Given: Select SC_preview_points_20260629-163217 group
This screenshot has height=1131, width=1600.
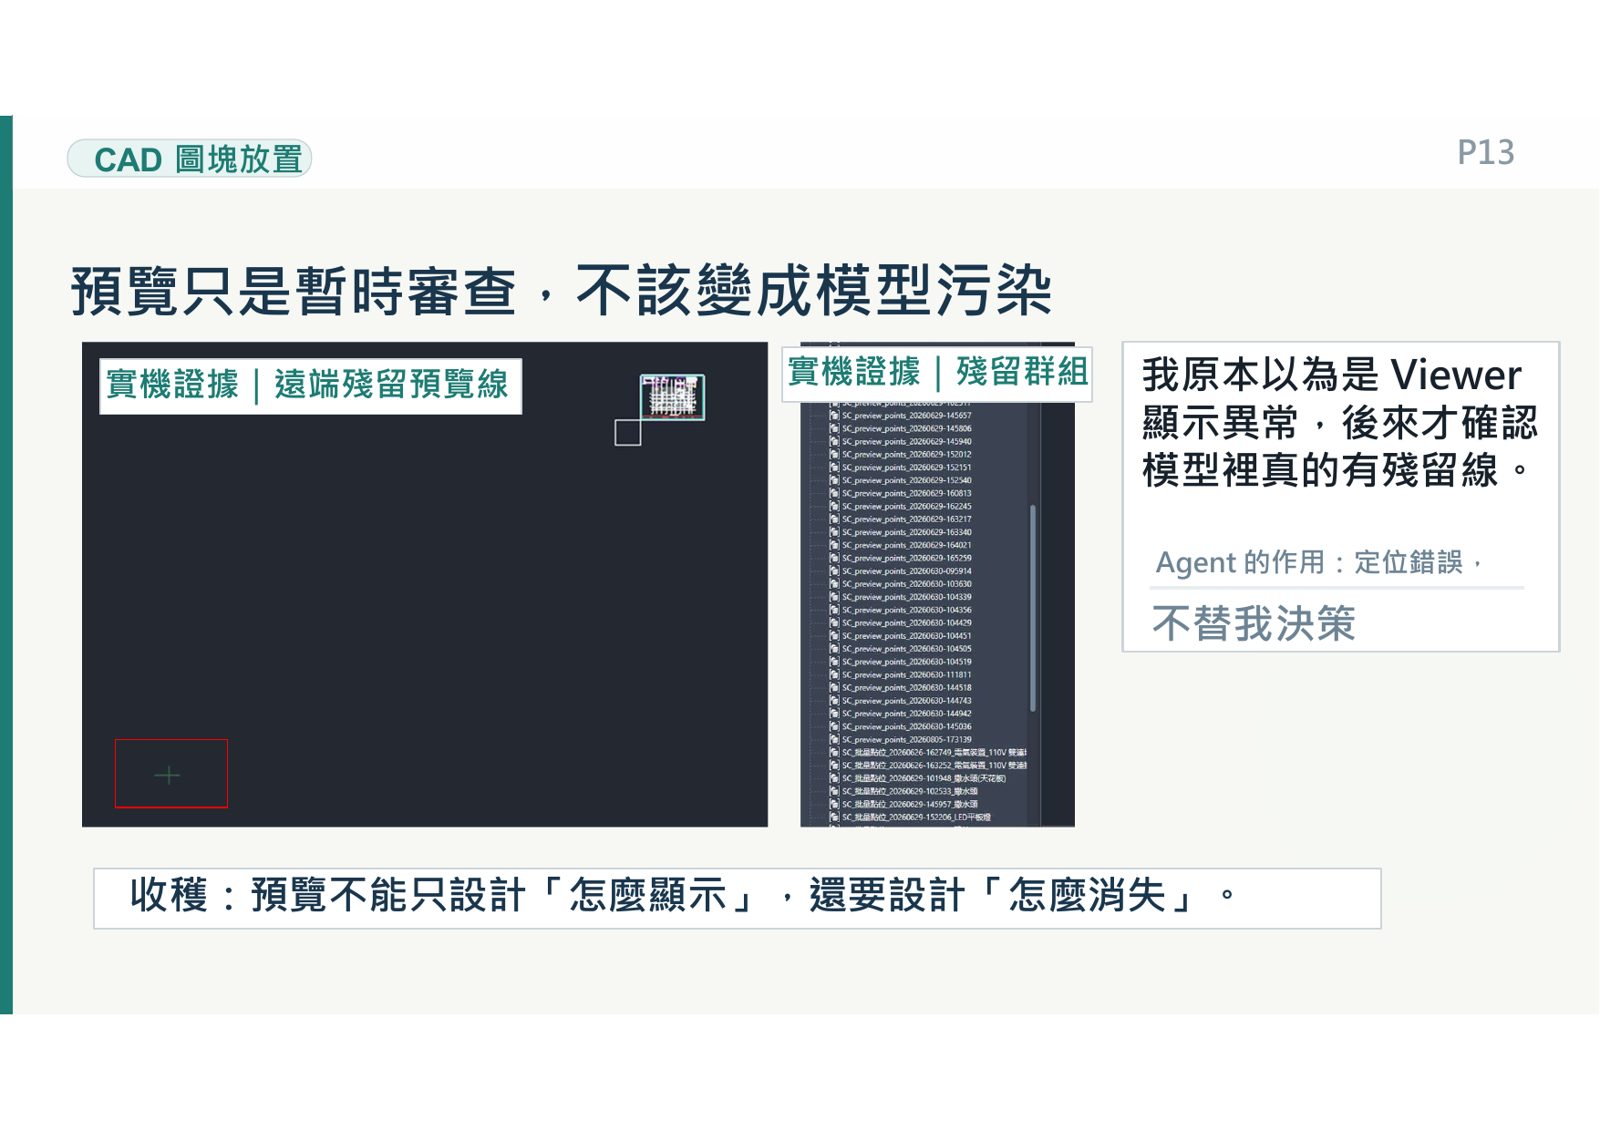Looking at the screenshot, I should (x=906, y=519).
